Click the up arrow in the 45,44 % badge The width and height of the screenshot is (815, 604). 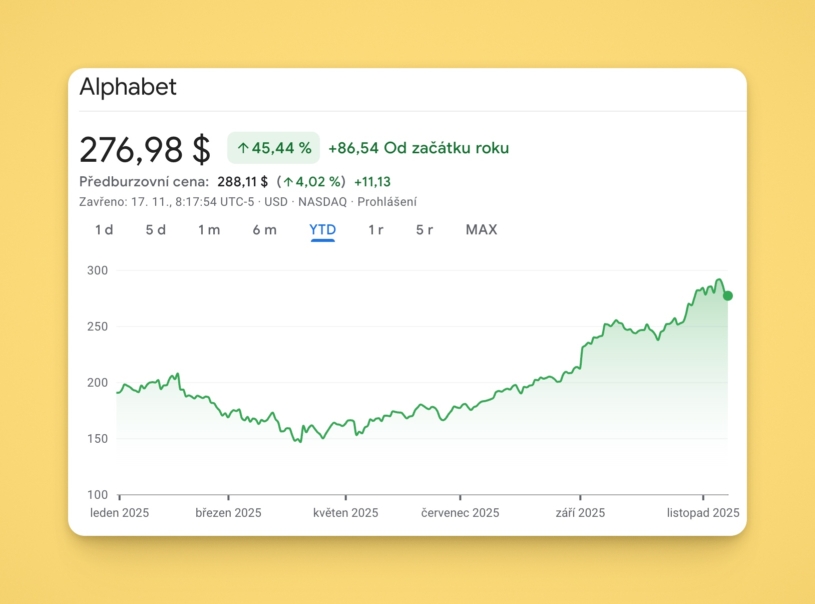pyautogui.click(x=242, y=148)
